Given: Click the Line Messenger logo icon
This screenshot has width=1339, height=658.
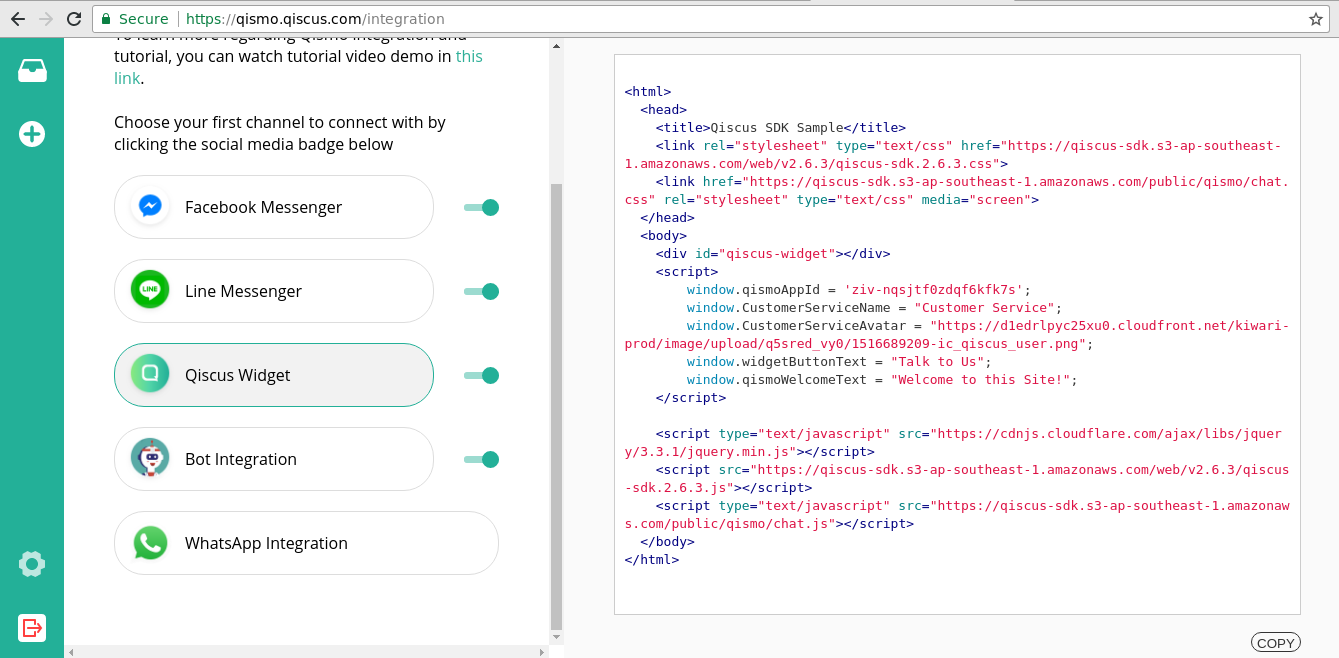Looking at the screenshot, I should 150,291.
